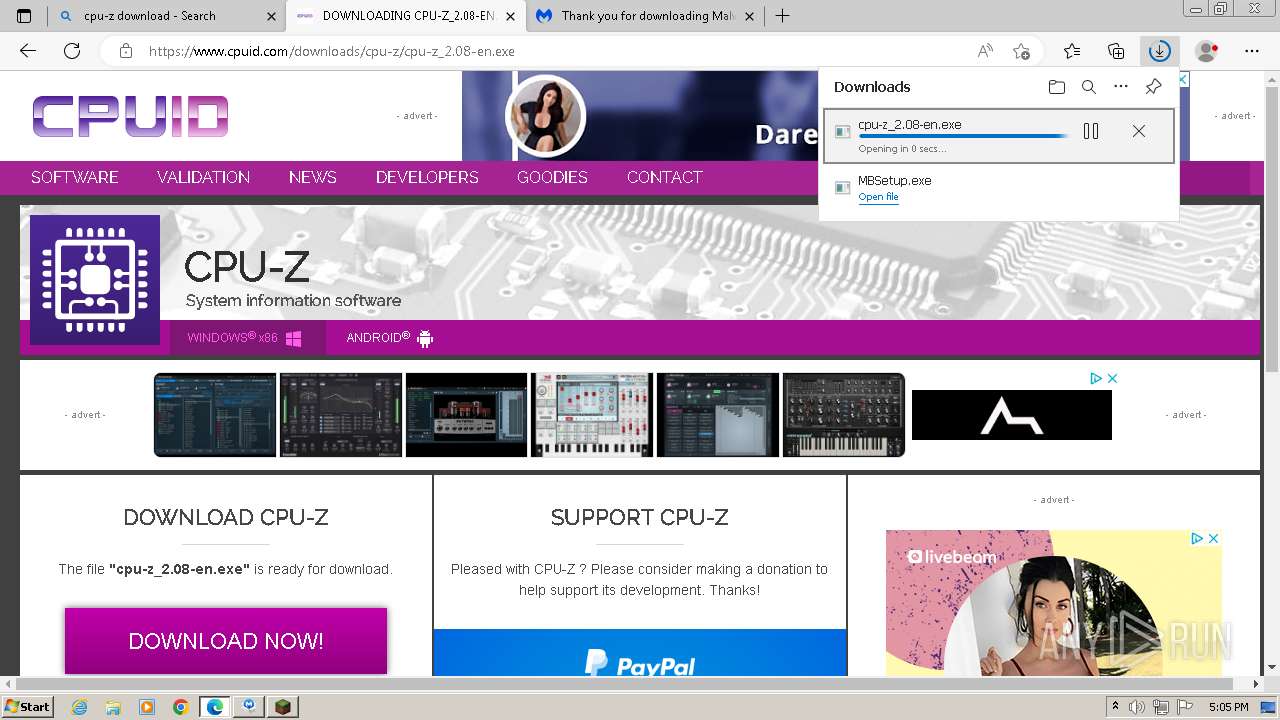The height and width of the screenshot is (720, 1280).
Task: Open the VALIDATION menu
Action: tap(203, 177)
